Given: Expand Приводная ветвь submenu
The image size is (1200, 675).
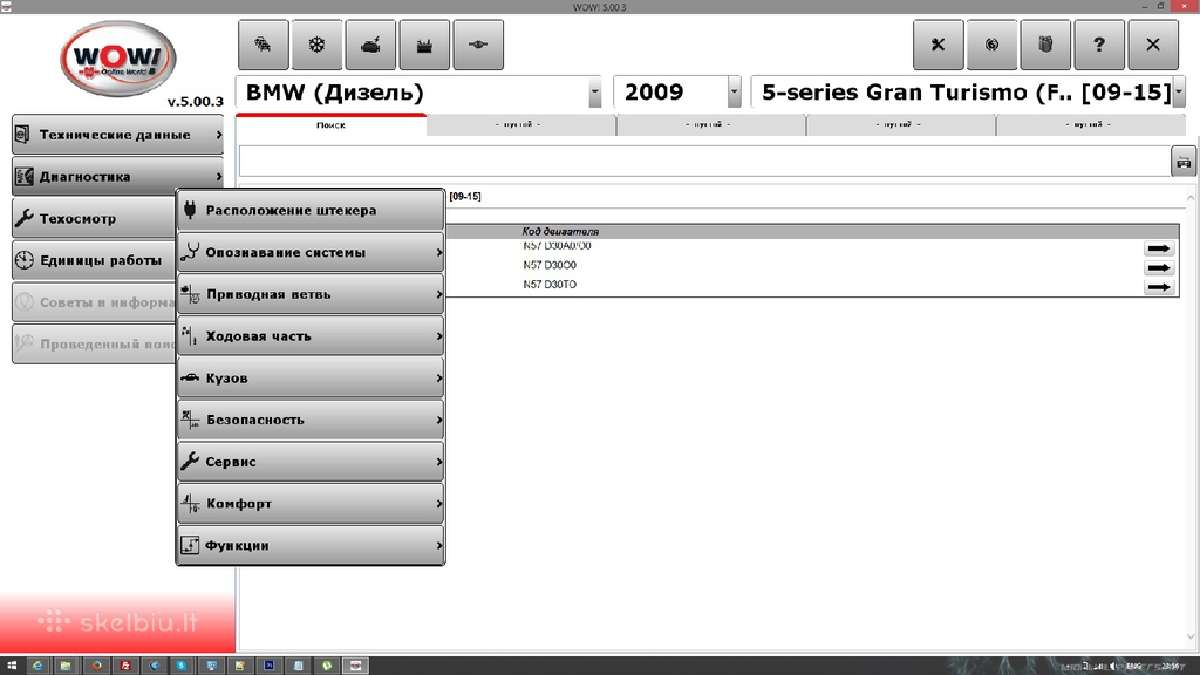Looking at the screenshot, I should [311, 295].
